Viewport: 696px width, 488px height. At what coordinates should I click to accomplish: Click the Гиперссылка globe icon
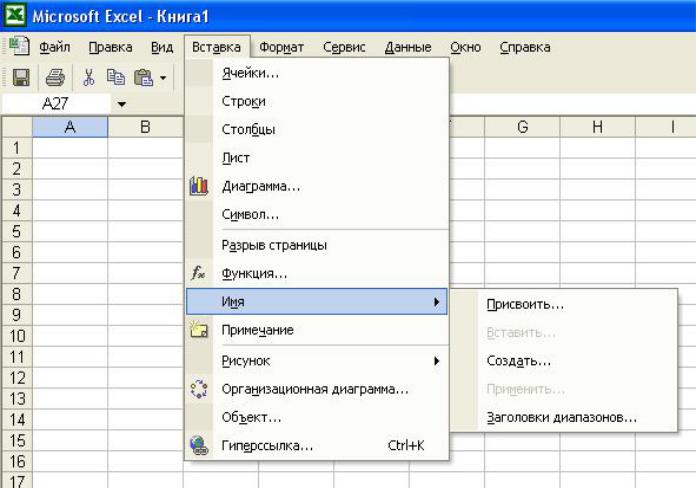coord(199,445)
